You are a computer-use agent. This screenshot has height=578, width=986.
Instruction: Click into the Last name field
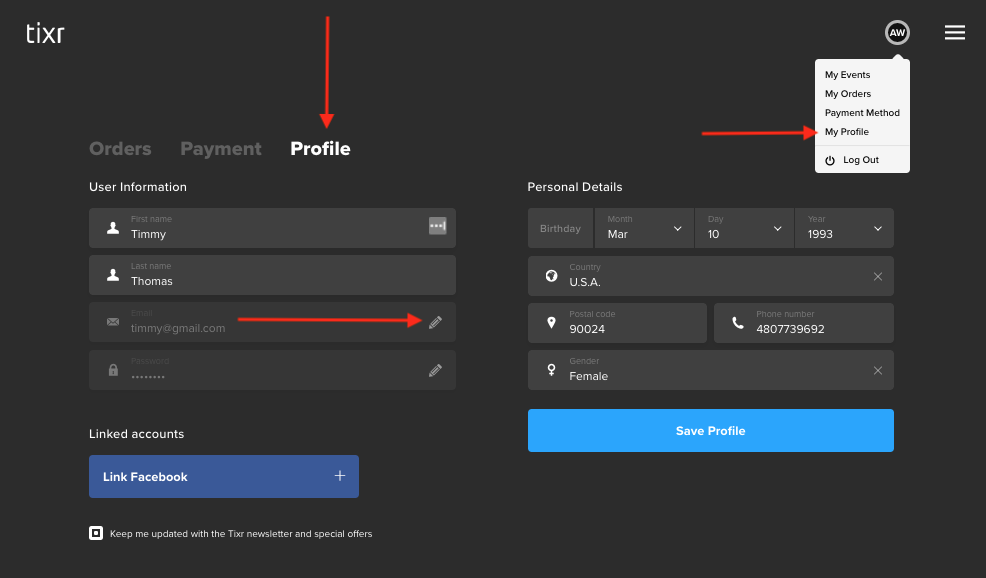[272, 275]
